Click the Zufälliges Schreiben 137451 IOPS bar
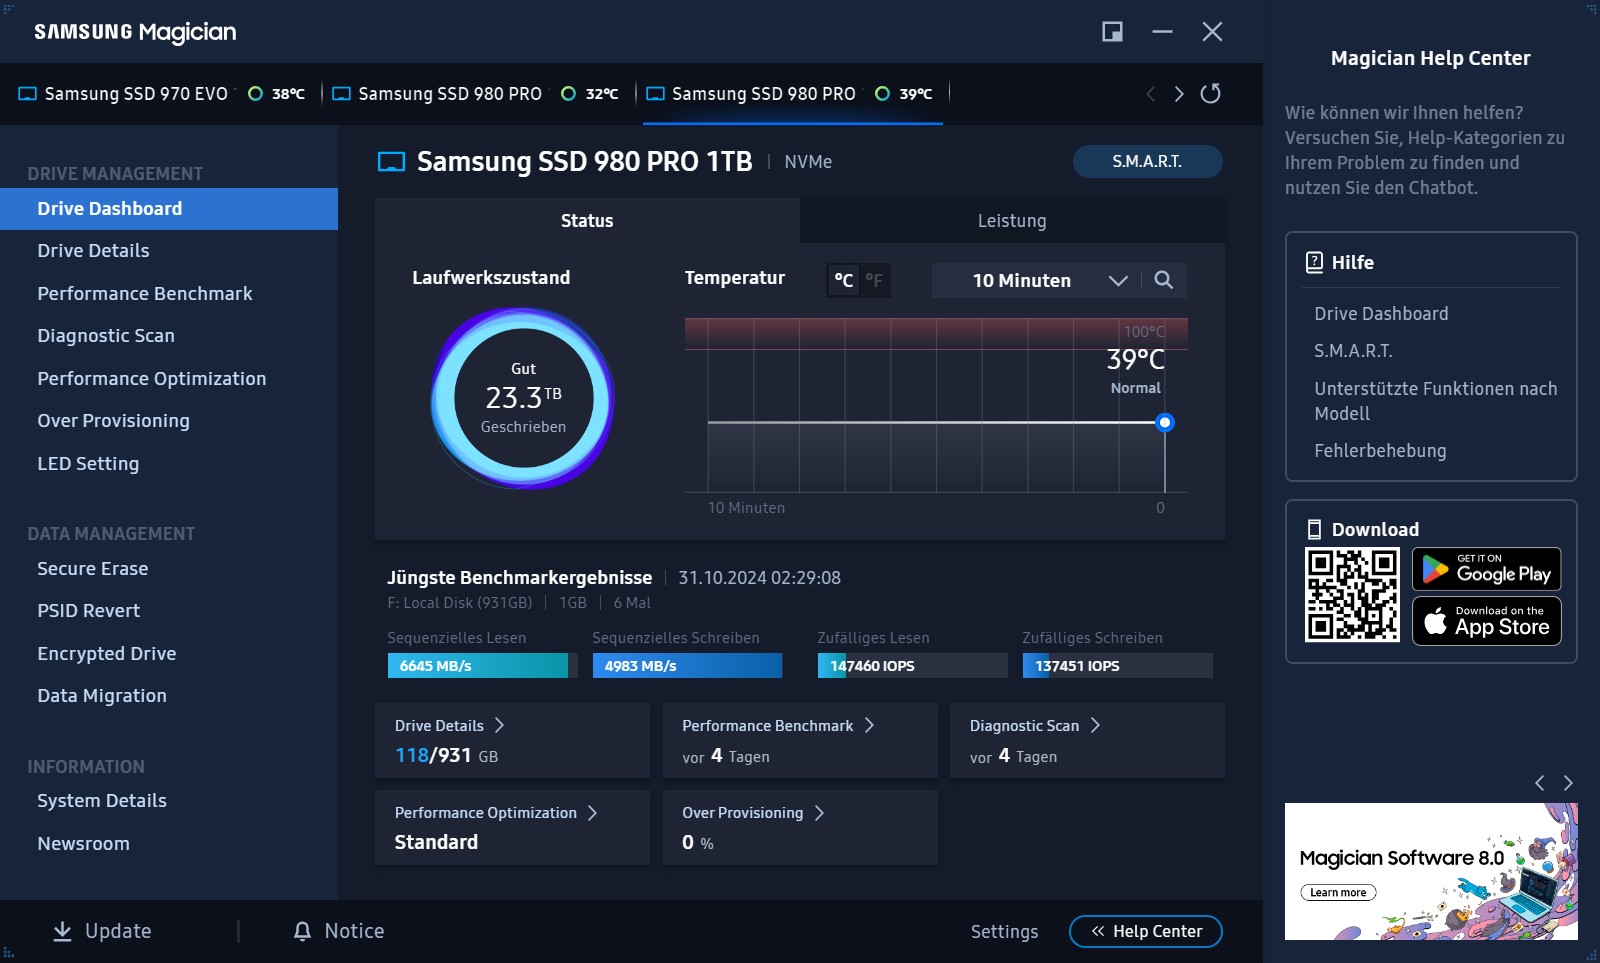This screenshot has height=963, width=1600. pos(1117,666)
